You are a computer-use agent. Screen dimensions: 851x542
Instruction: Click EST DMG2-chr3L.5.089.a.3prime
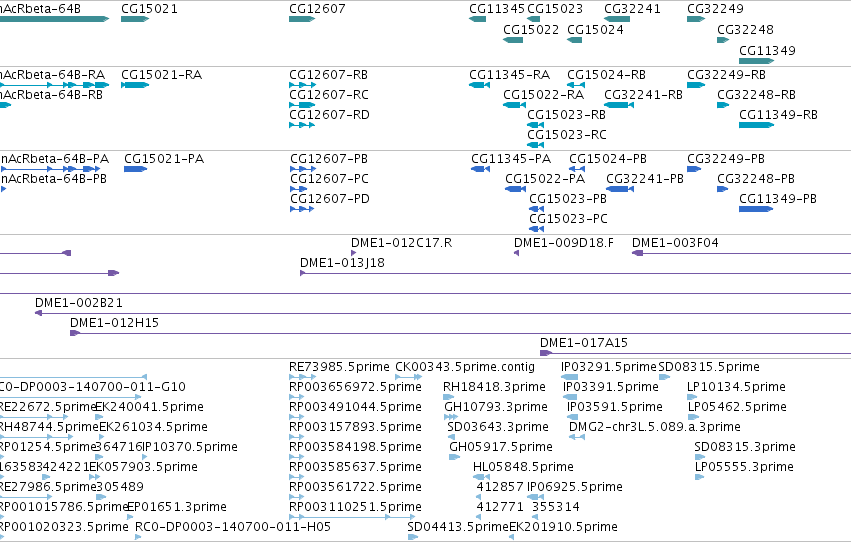(x=577, y=437)
